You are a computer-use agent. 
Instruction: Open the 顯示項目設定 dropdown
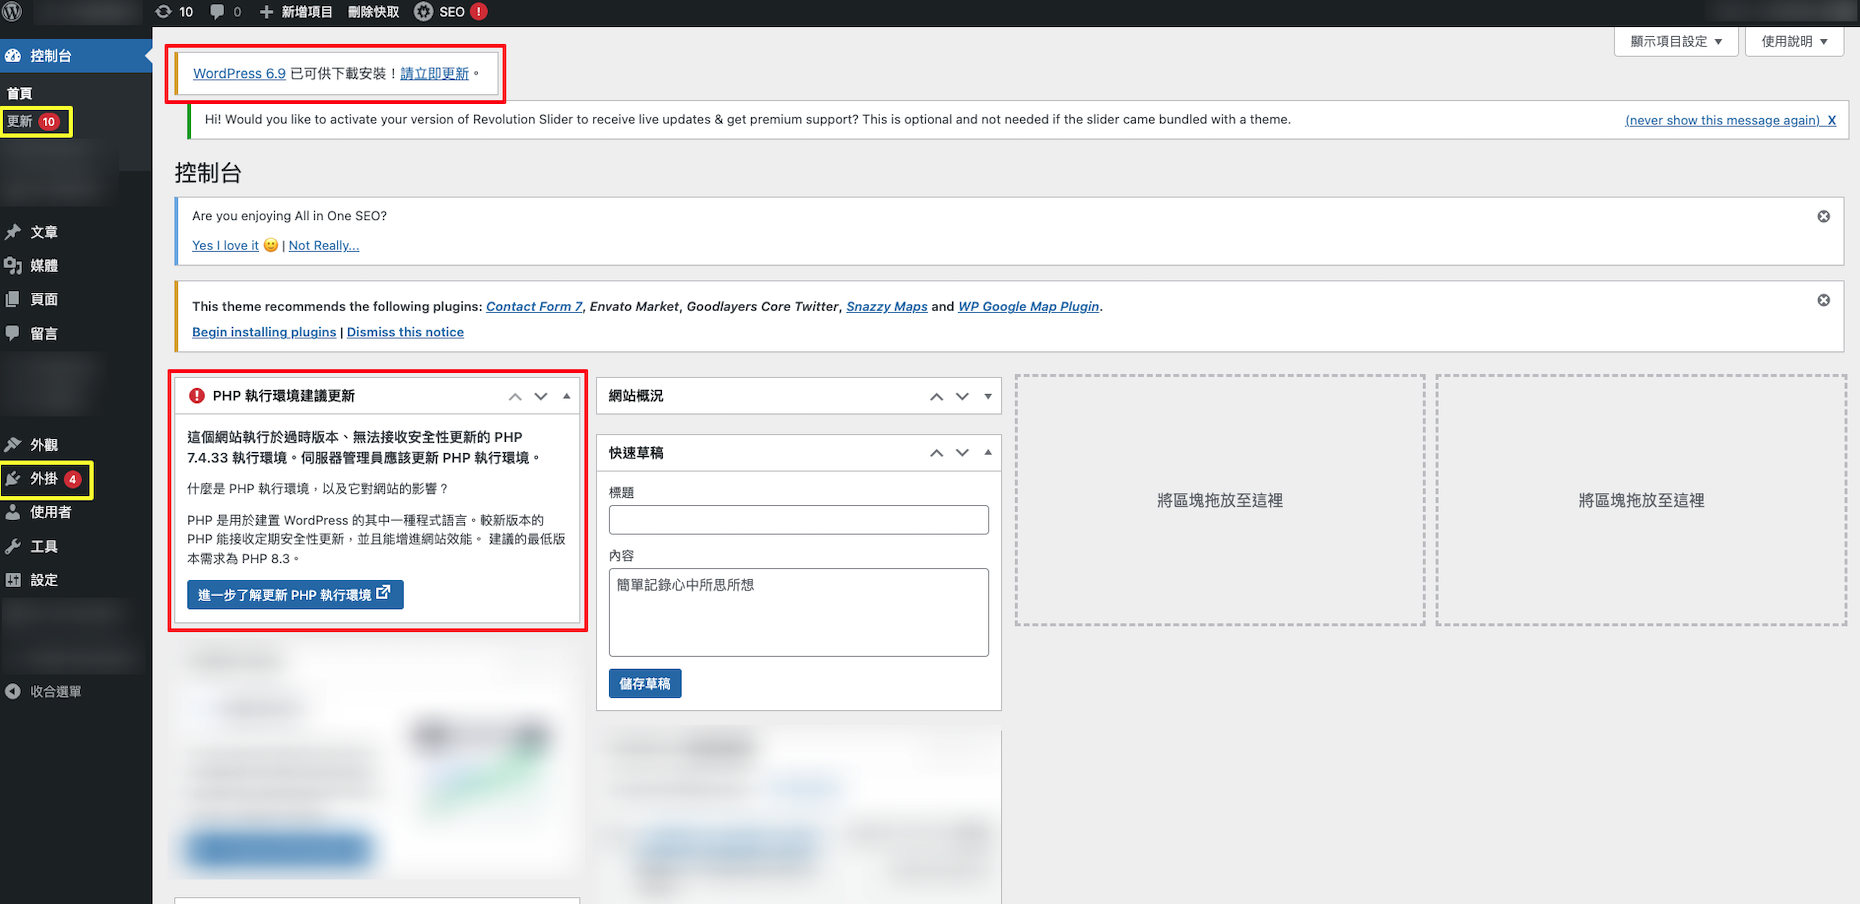pyautogui.click(x=1676, y=42)
